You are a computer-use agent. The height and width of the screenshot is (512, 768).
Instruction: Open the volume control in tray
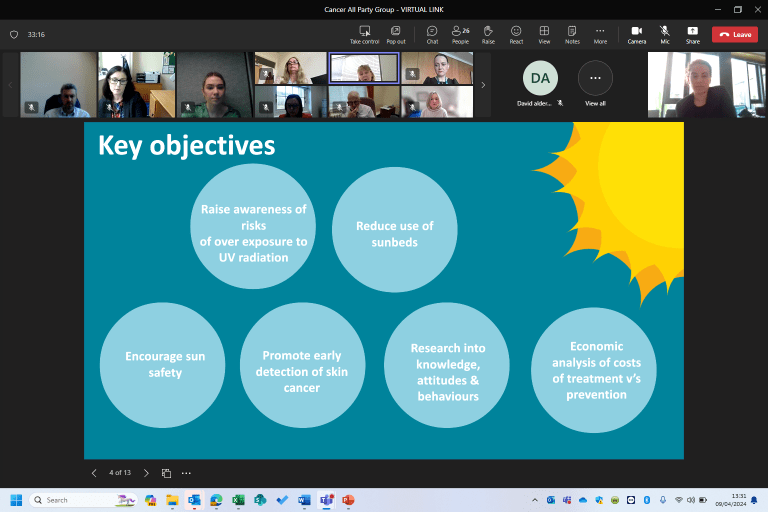click(691, 500)
